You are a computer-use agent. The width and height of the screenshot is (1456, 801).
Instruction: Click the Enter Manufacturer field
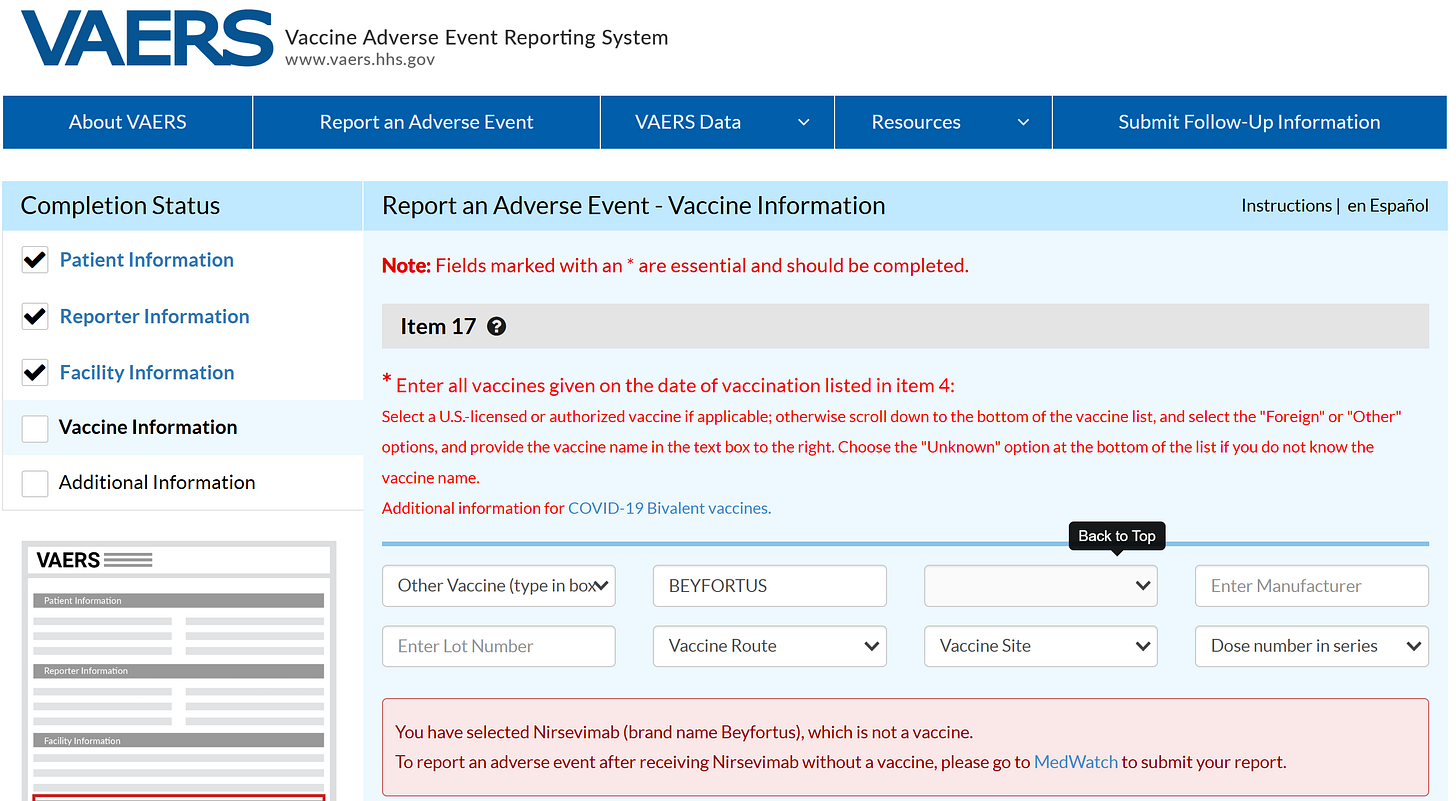(1312, 586)
